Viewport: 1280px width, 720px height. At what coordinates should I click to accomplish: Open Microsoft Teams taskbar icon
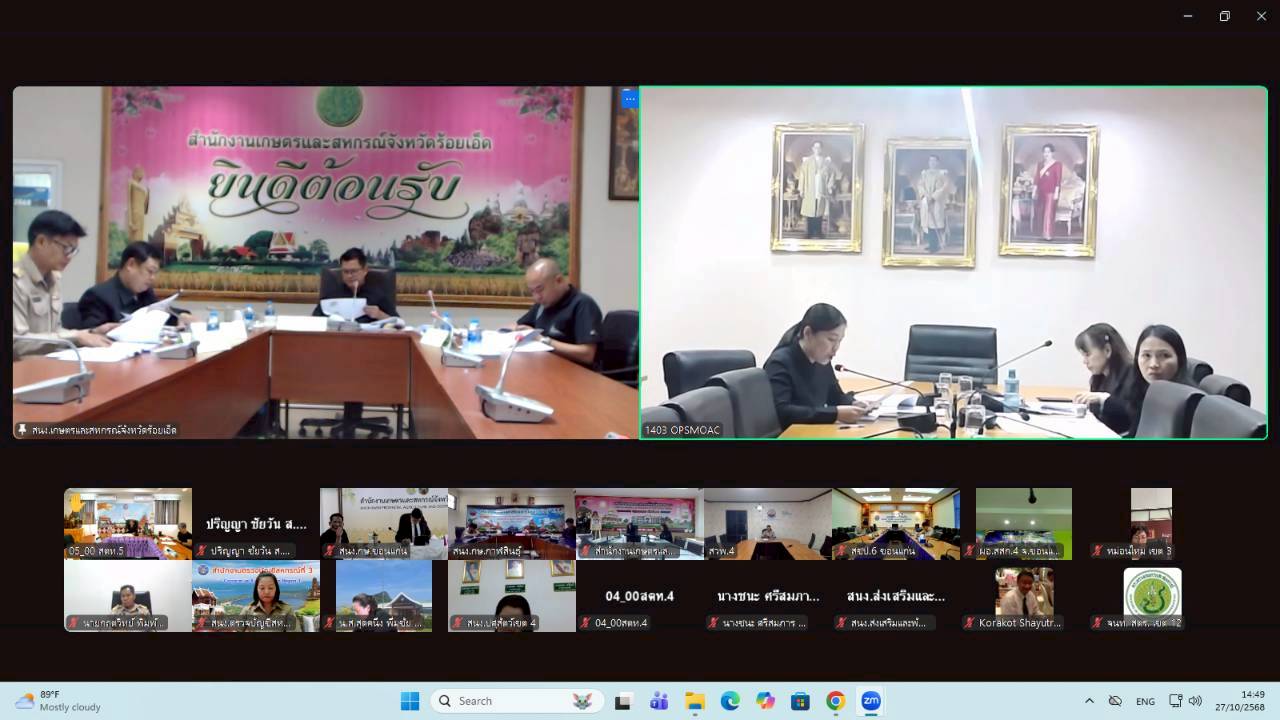coord(659,701)
